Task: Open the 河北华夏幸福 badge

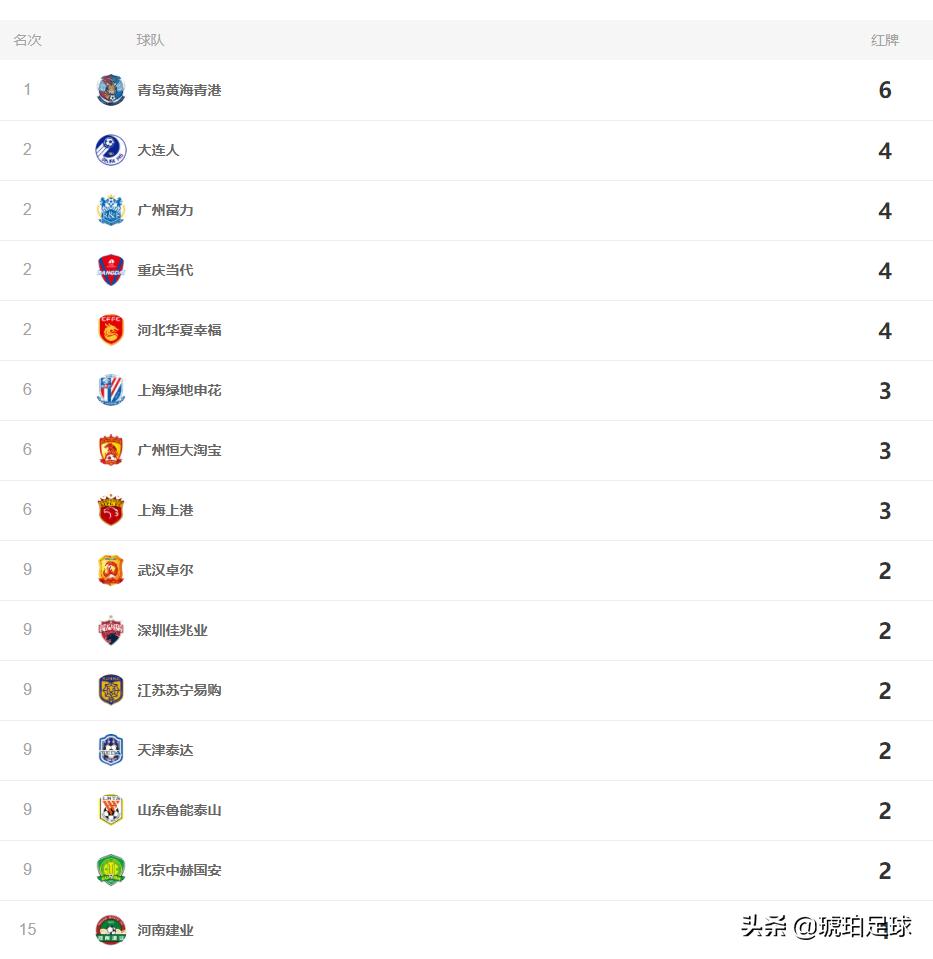Action: [111, 330]
